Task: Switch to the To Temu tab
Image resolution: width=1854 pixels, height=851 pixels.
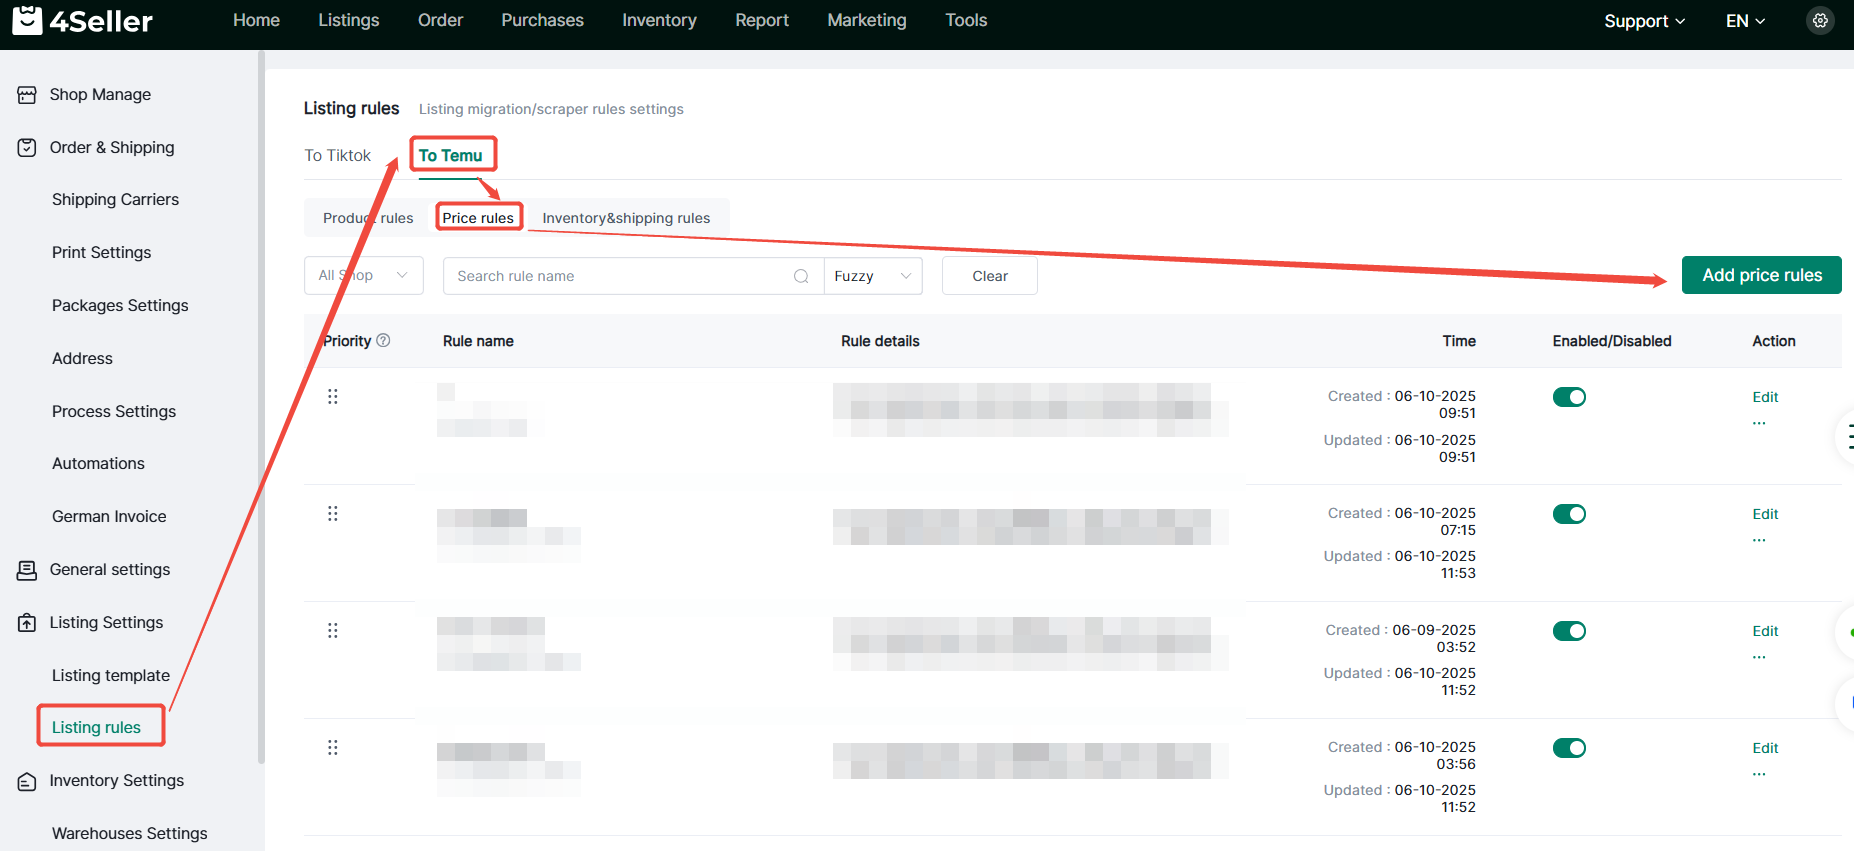Action: 451,156
